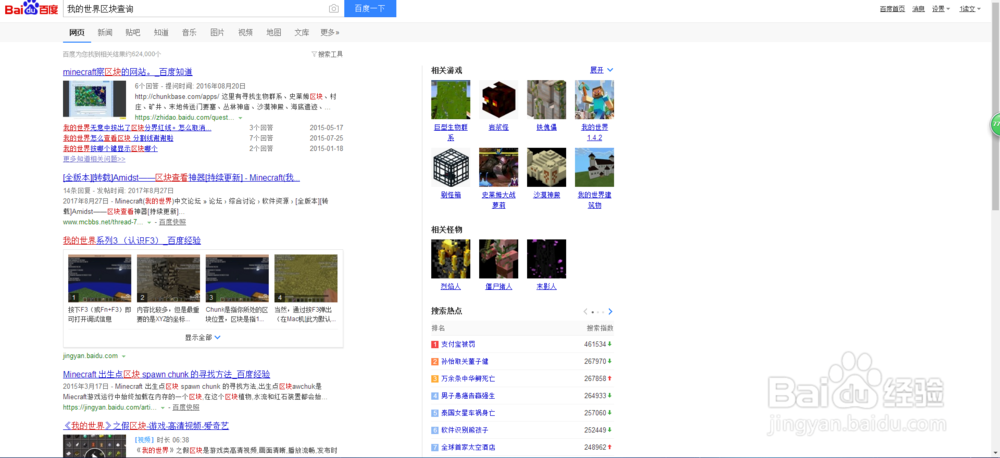Click 沙漠神殿 desert temple icon
Image resolution: width=1000 pixels, height=458 pixels.
click(x=547, y=168)
